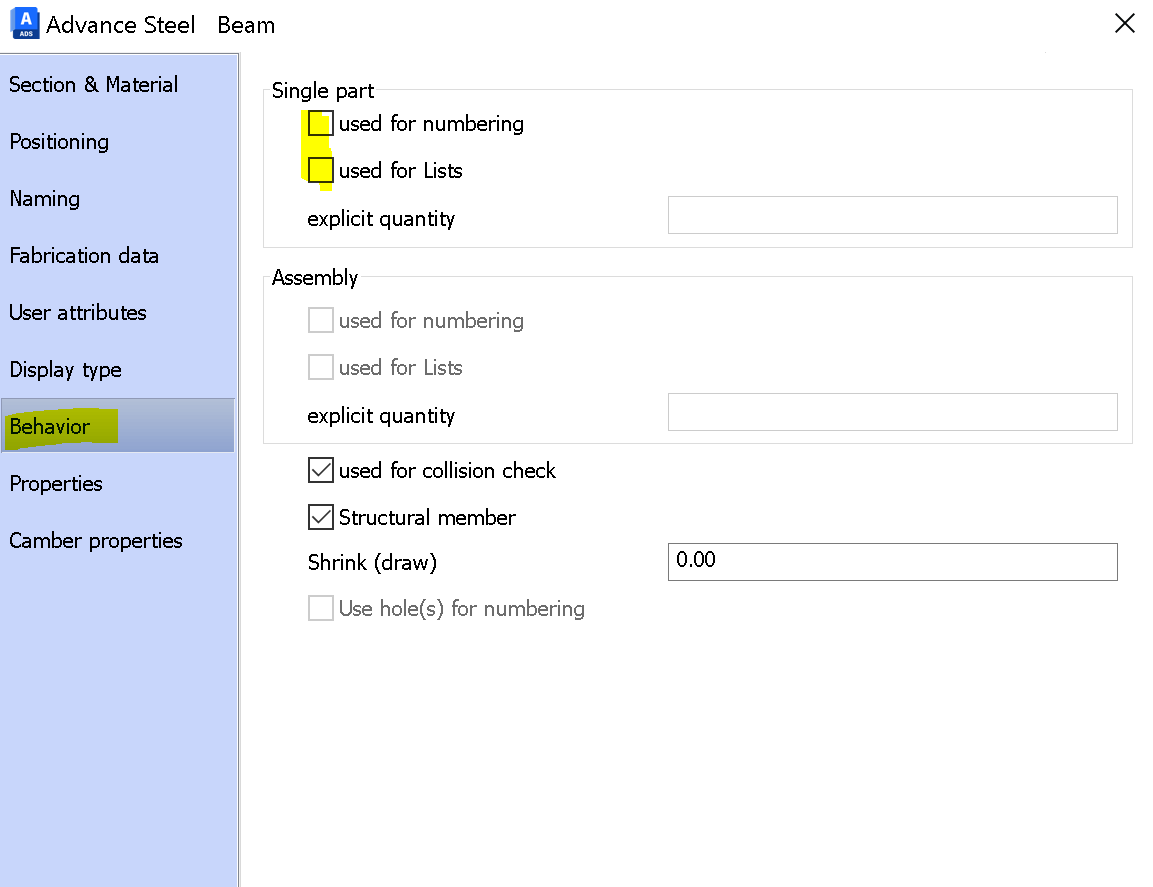Click the Shrink (draw) value field
This screenshot has width=1153, height=887.
[892, 562]
